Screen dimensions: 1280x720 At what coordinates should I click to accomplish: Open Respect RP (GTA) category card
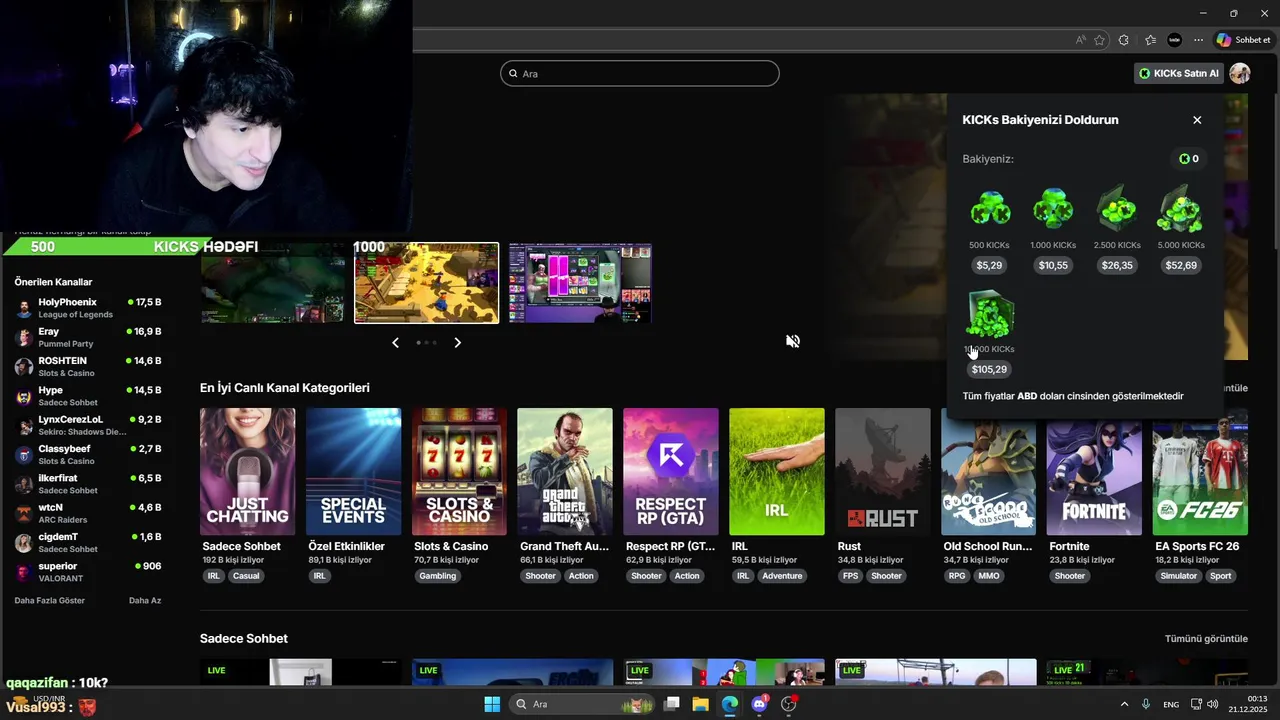(x=671, y=471)
